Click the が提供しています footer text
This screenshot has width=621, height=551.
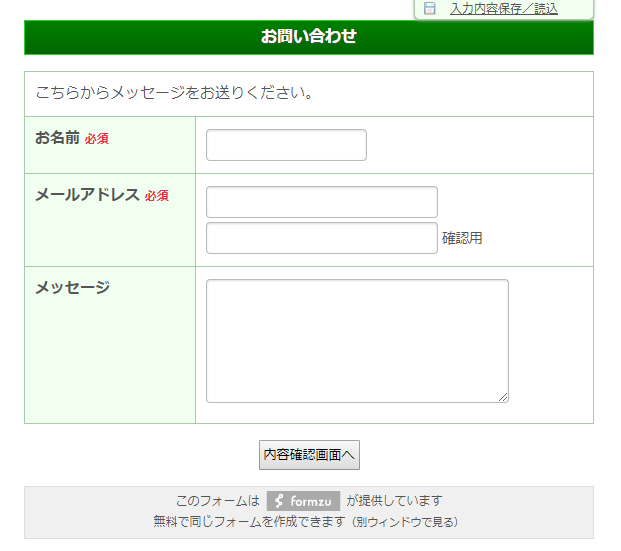[394, 501]
